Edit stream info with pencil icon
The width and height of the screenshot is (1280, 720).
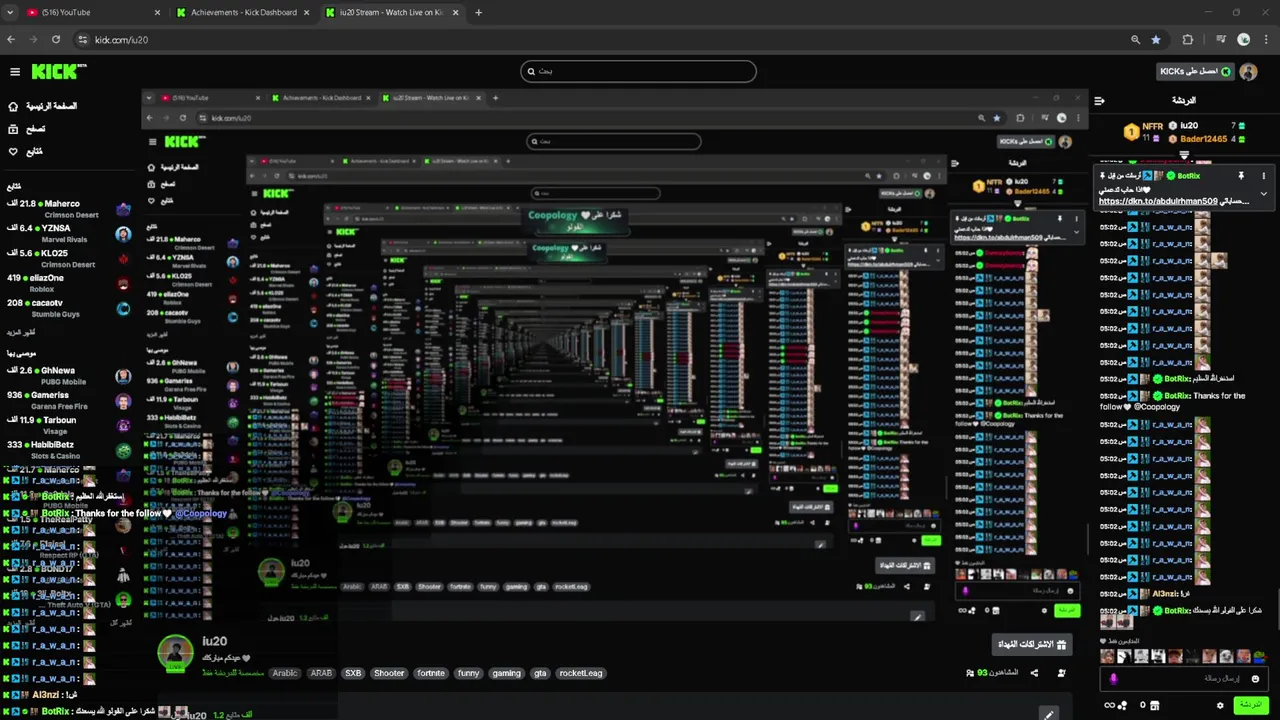pos(1048,715)
